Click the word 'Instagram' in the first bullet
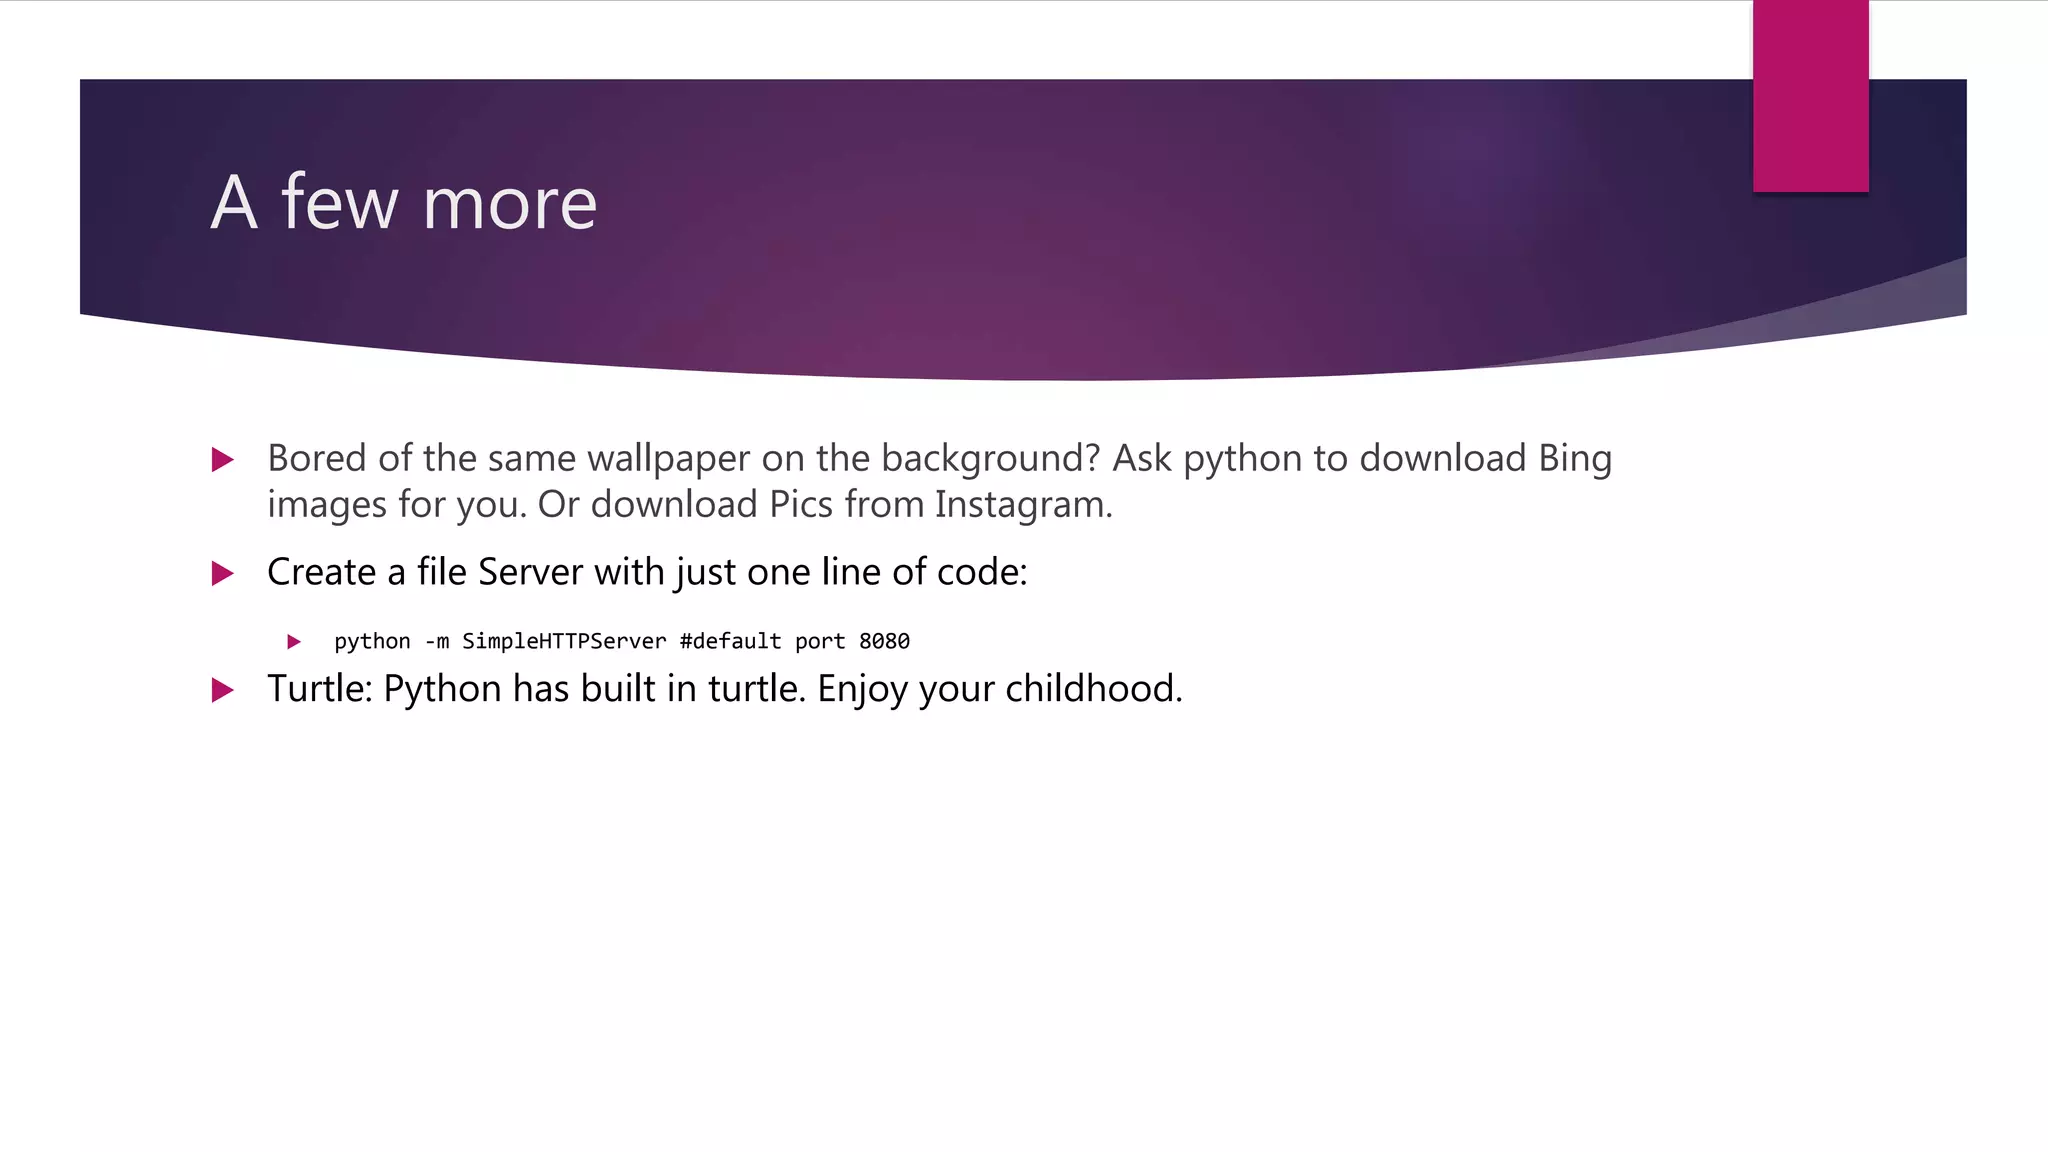 (x=1020, y=504)
